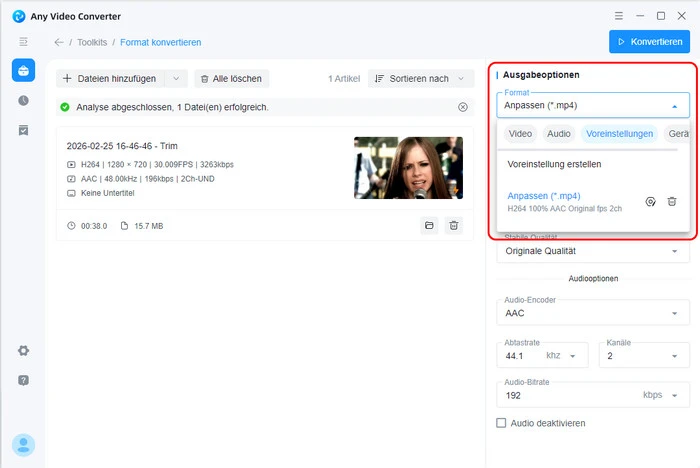Viewport: 700px width, 468px height.
Task: Delete the video with trash icon
Action: coord(454,226)
